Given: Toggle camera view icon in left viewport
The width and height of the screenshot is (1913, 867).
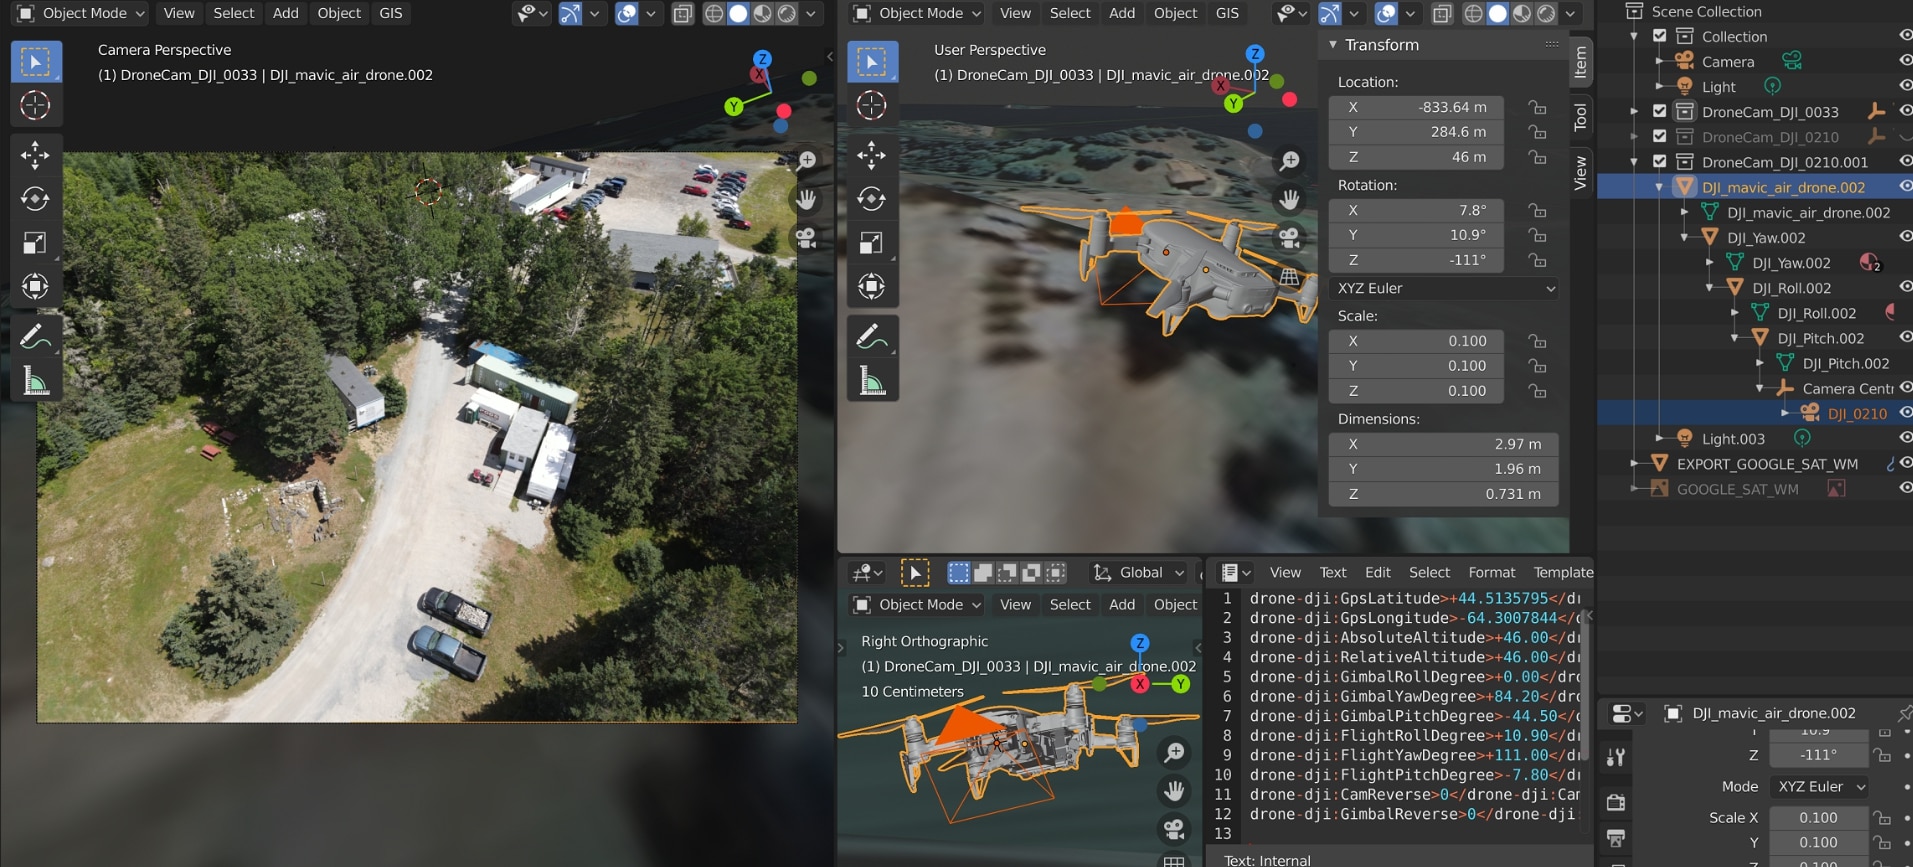Looking at the screenshot, I should coord(806,238).
